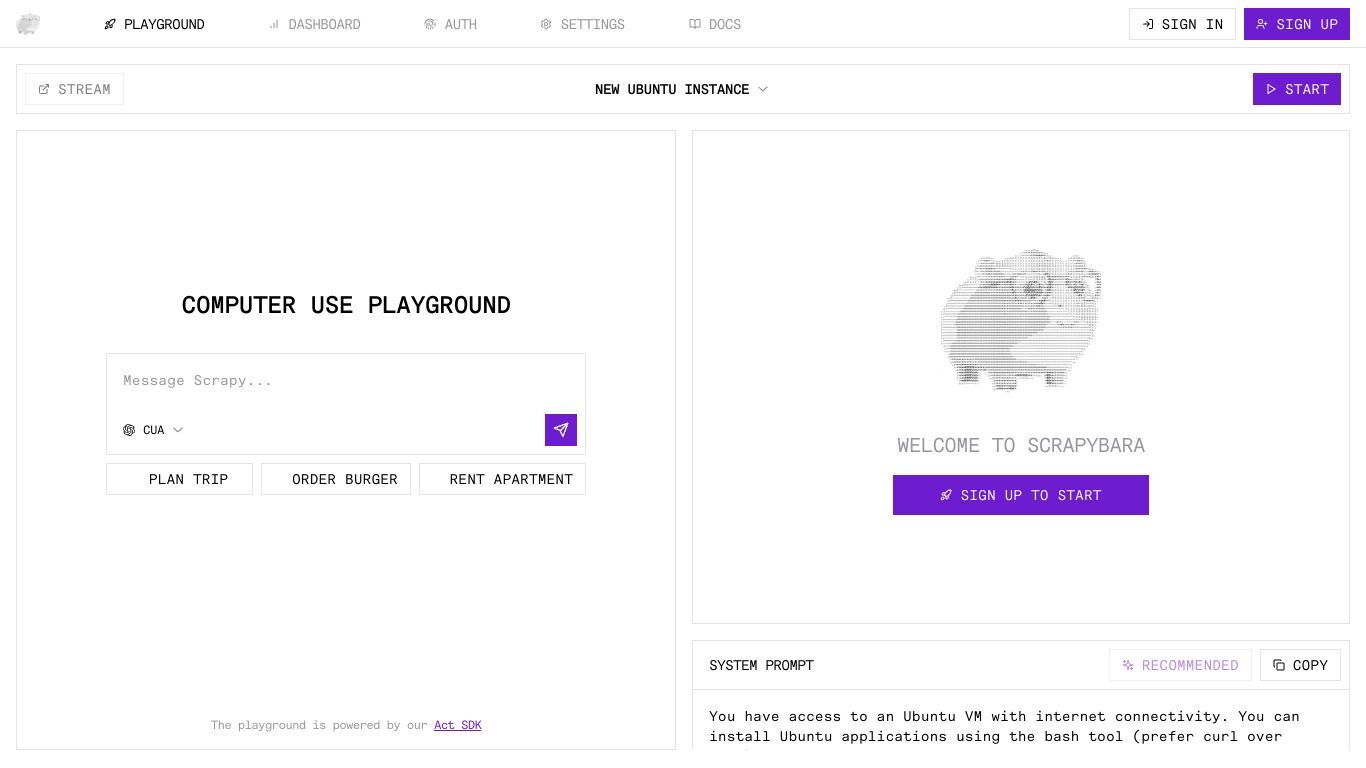This screenshot has width=1366, height=768.
Task: Click the Scrapybara logo in the header
Action: tap(28, 24)
